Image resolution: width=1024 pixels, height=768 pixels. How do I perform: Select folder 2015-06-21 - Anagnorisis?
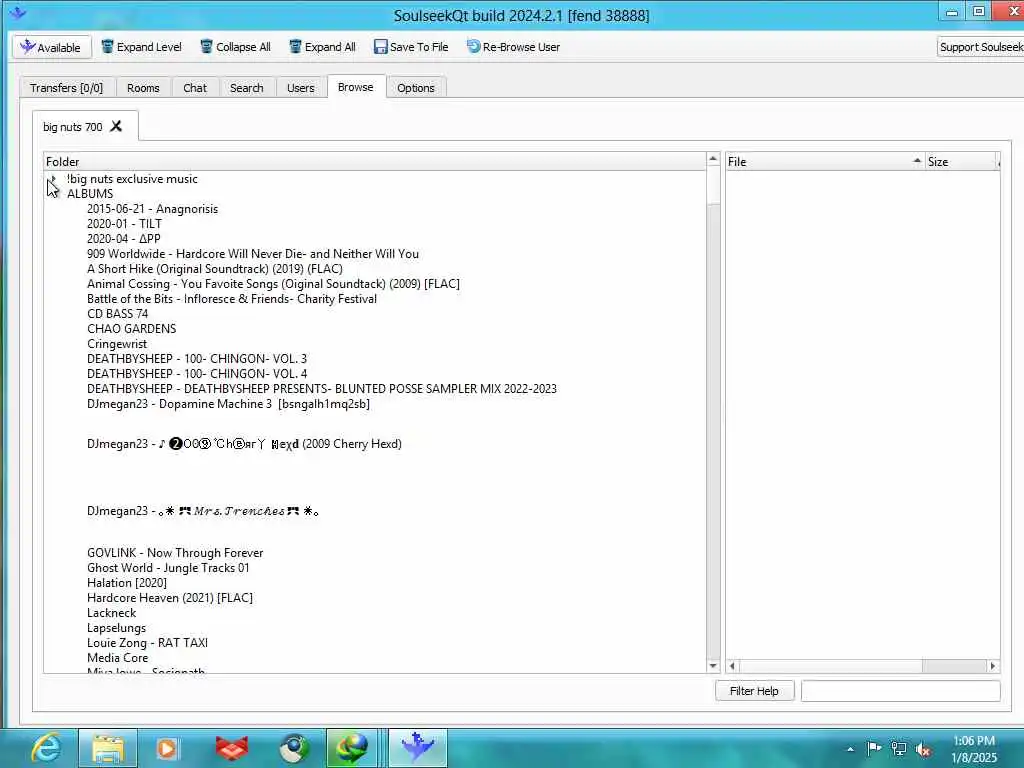point(152,209)
